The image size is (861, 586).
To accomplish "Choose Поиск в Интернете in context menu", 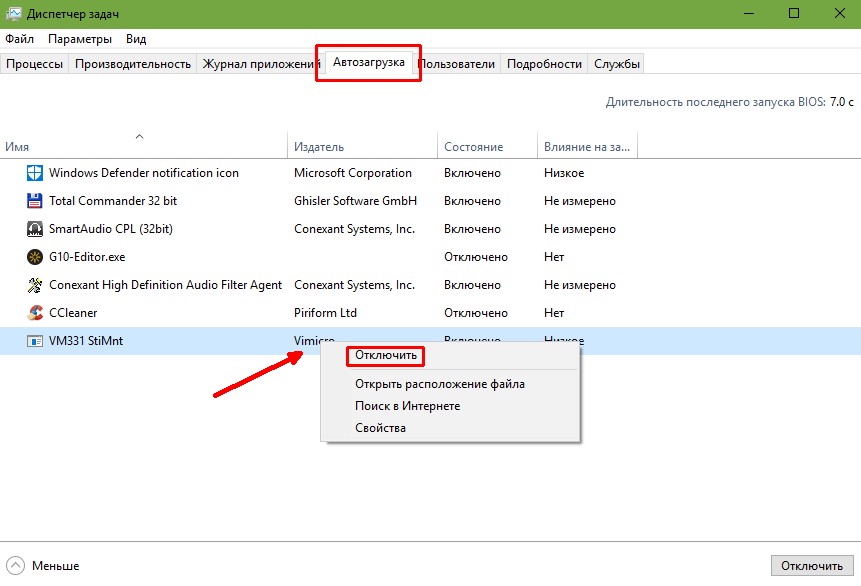I will 407,406.
